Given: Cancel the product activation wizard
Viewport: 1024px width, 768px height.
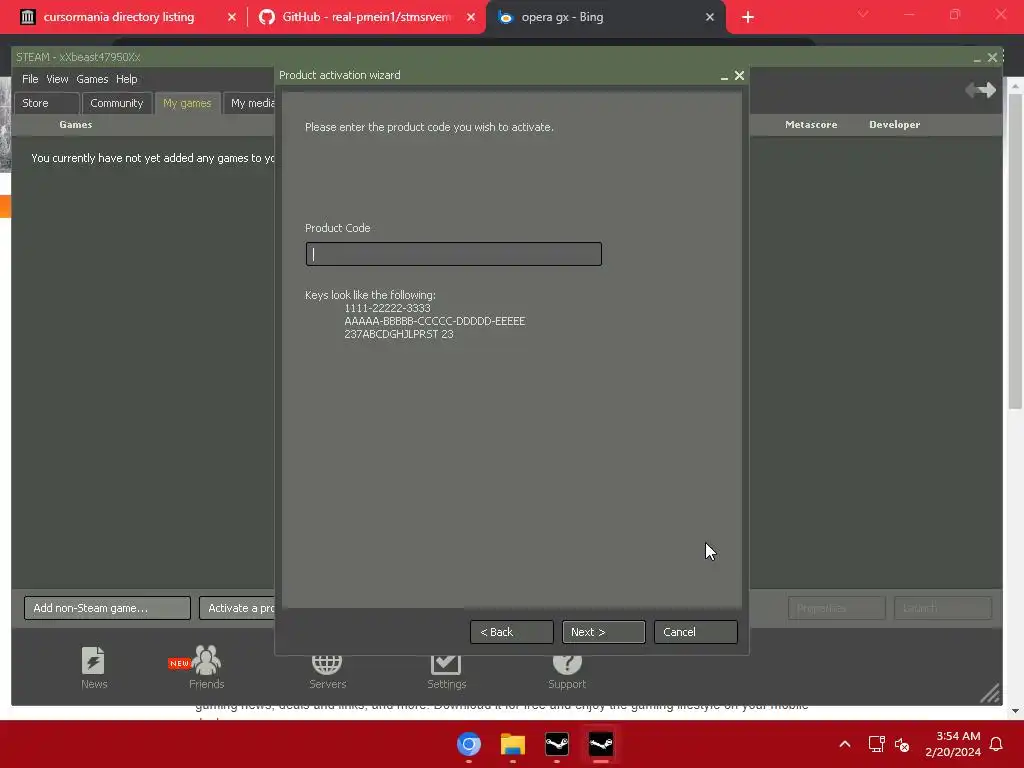Looking at the screenshot, I should [696, 632].
